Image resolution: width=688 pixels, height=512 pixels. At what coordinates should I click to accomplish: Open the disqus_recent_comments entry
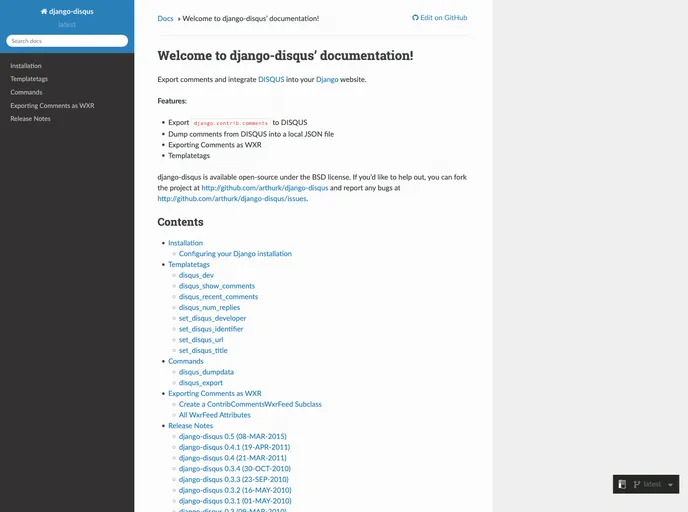(x=219, y=297)
